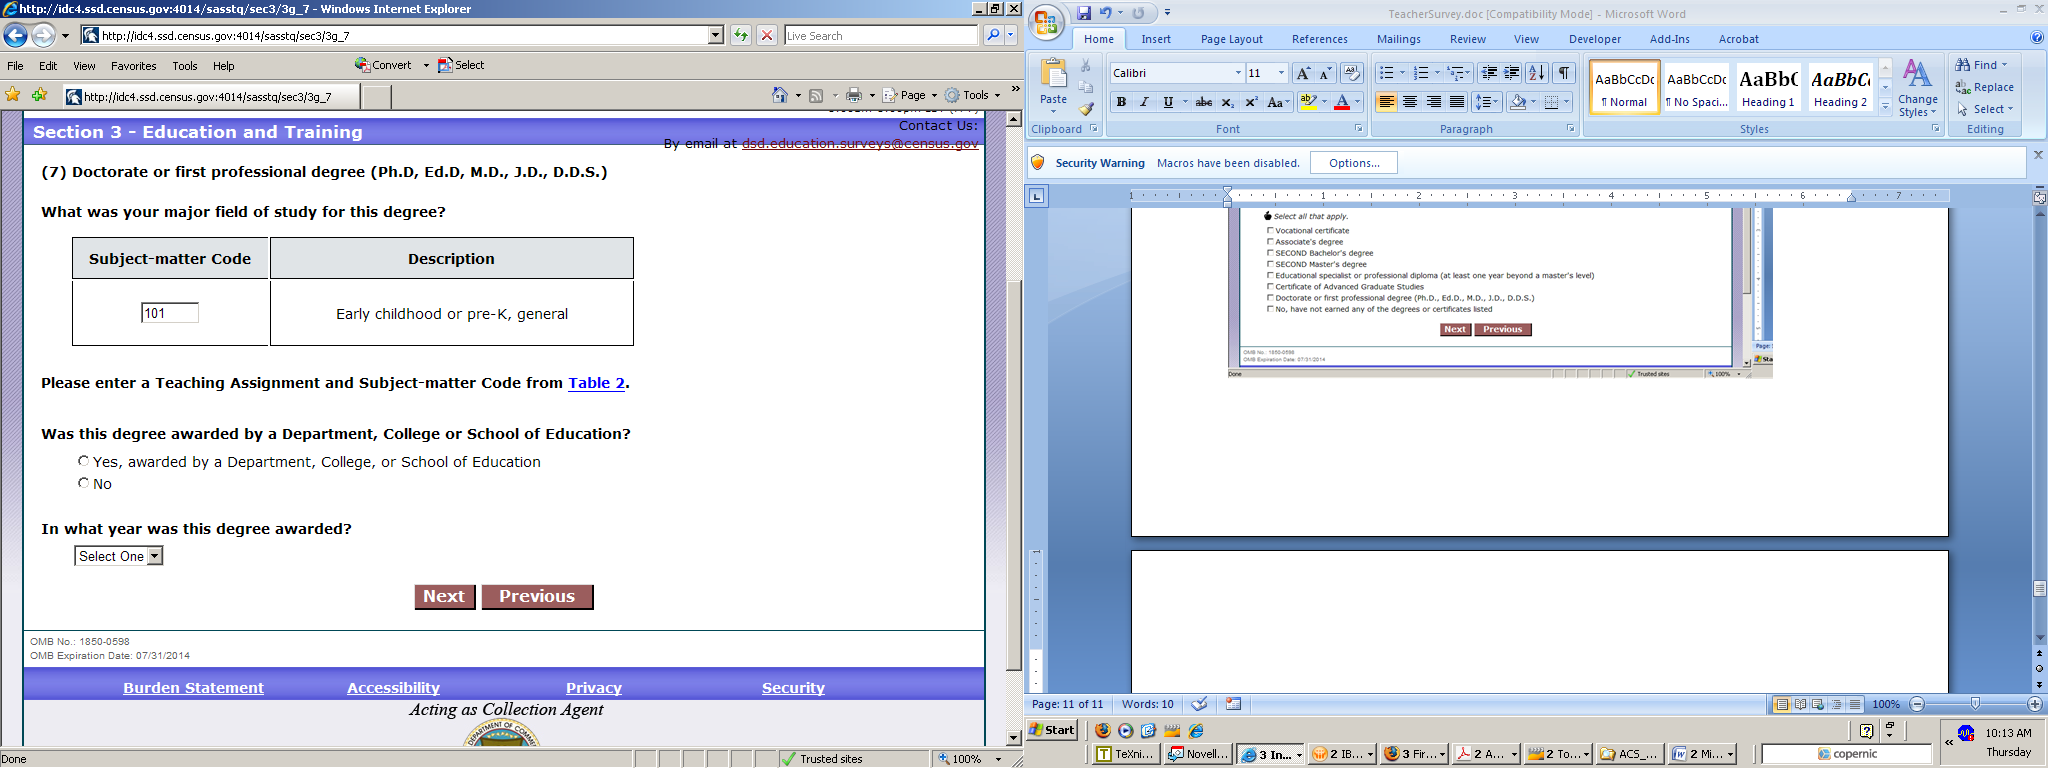The image size is (2048, 768).
Task: Click the Home icon in Internet Explorer
Action: click(x=780, y=95)
